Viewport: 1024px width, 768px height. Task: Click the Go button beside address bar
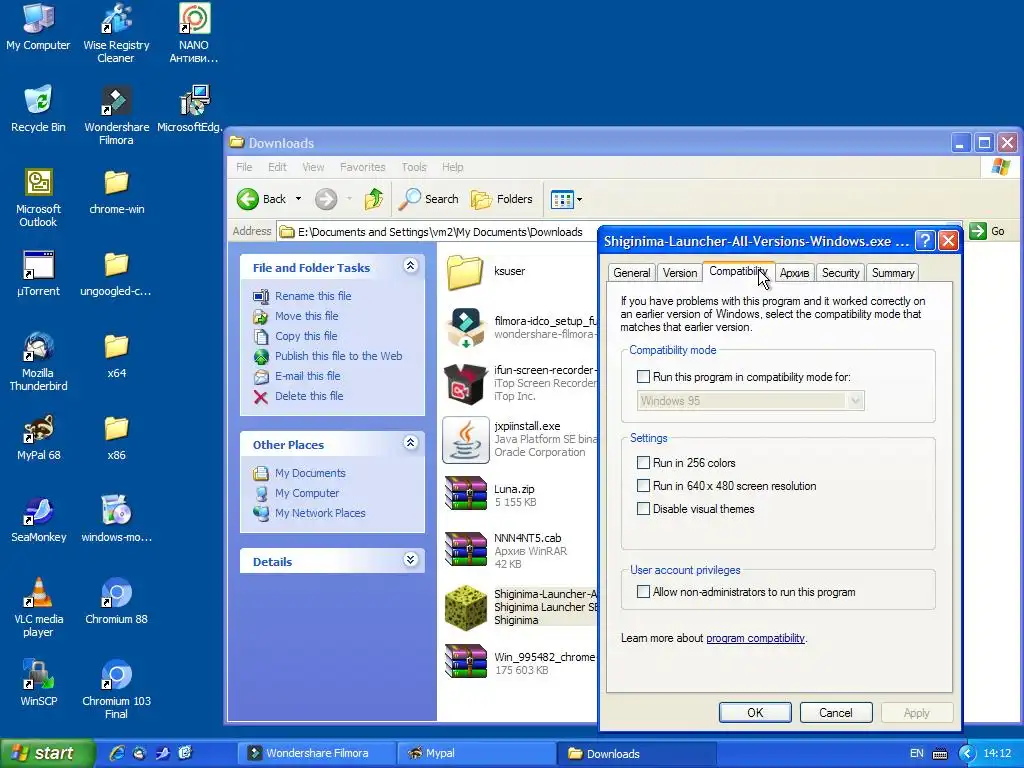click(x=987, y=231)
